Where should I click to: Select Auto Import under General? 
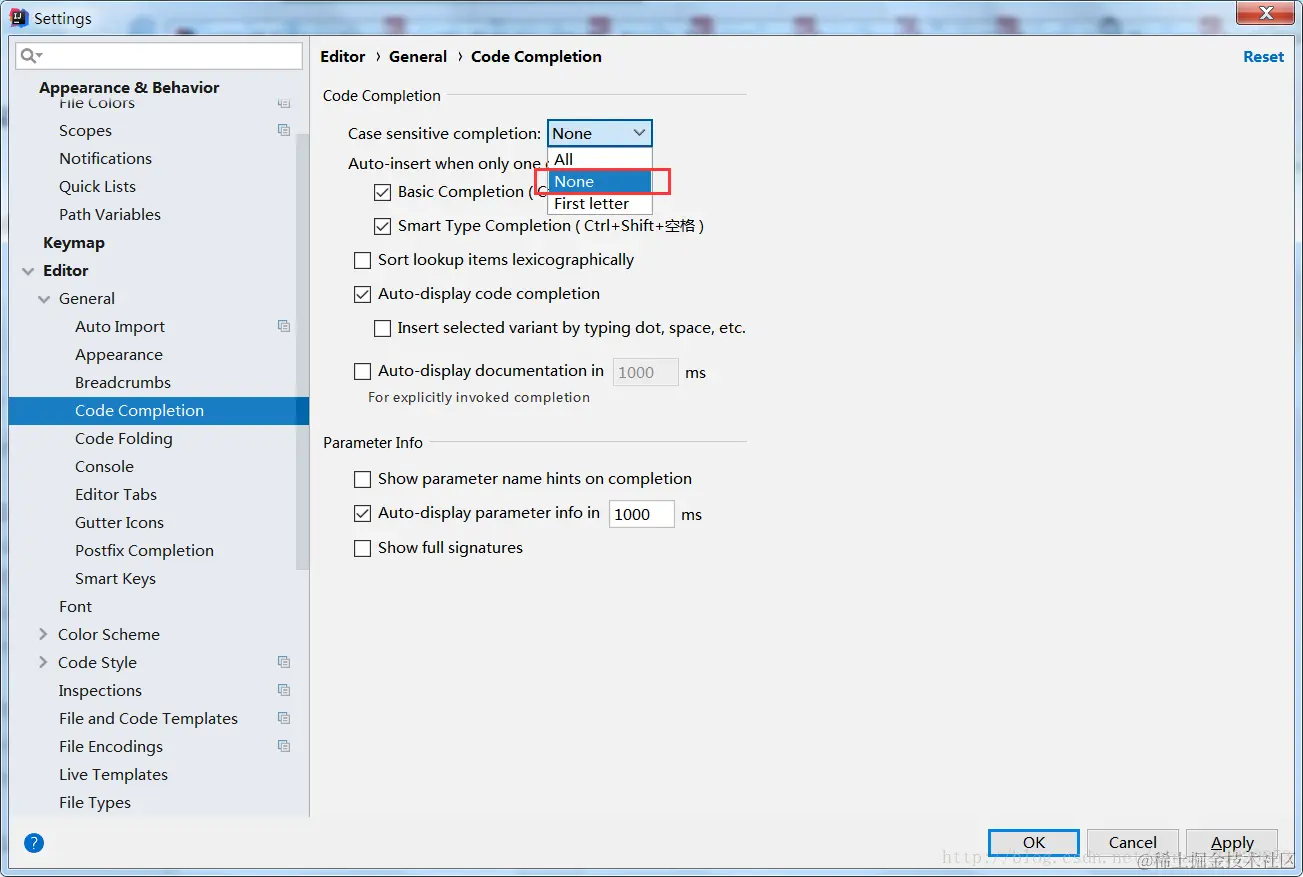(120, 327)
